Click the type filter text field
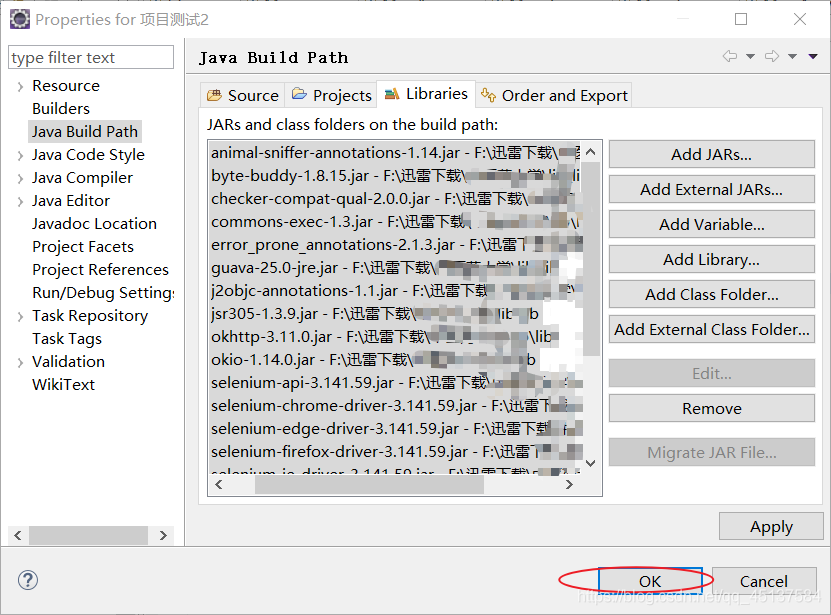831x615 pixels. pos(91,57)
